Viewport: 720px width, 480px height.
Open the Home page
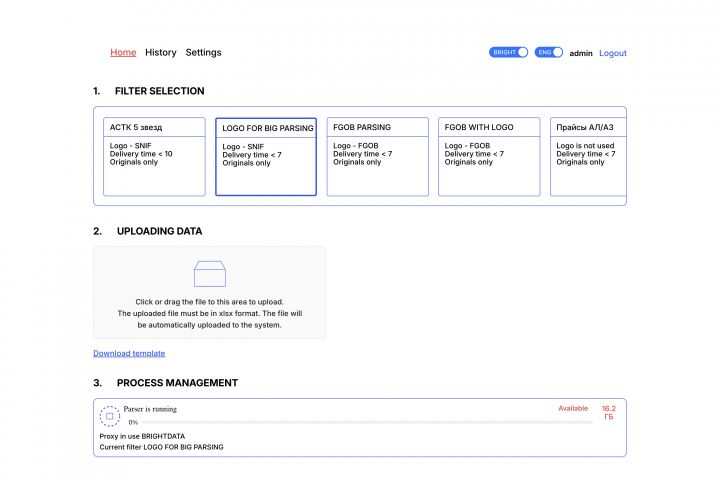tap(123, 52)
